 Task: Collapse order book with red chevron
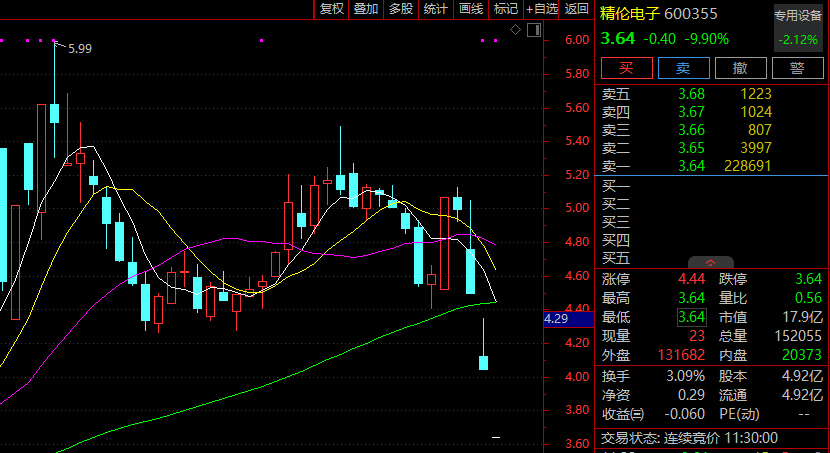pos(712,261)
